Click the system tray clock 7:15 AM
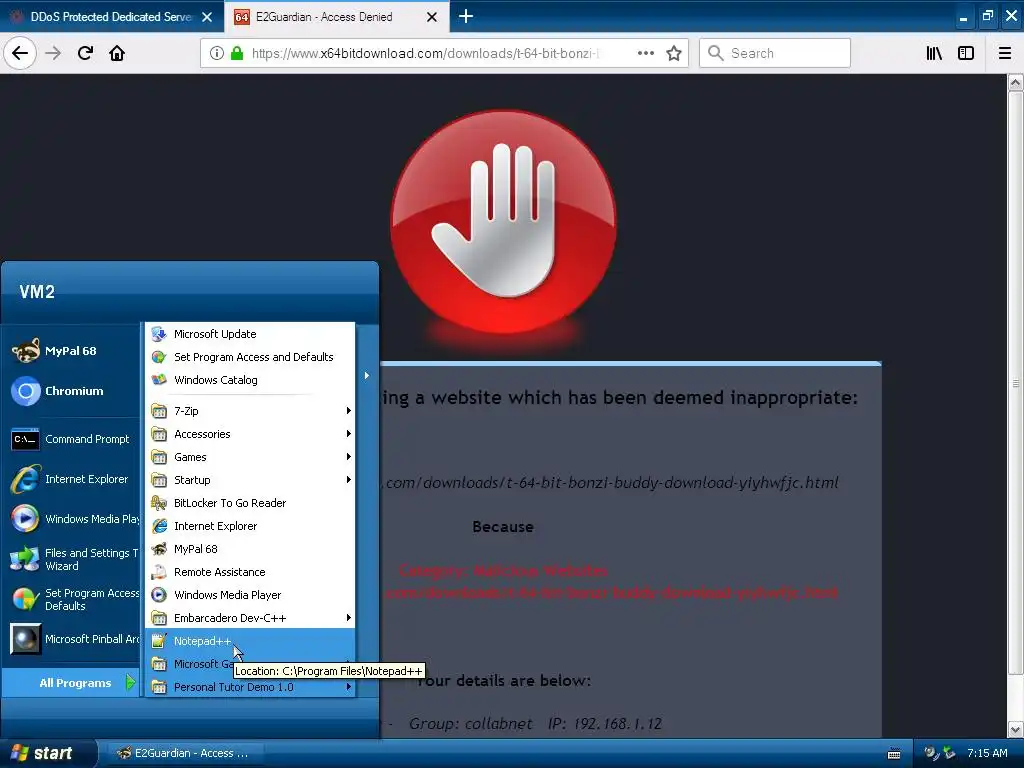This screenshot has width=1024, height=768. (987, 754)
